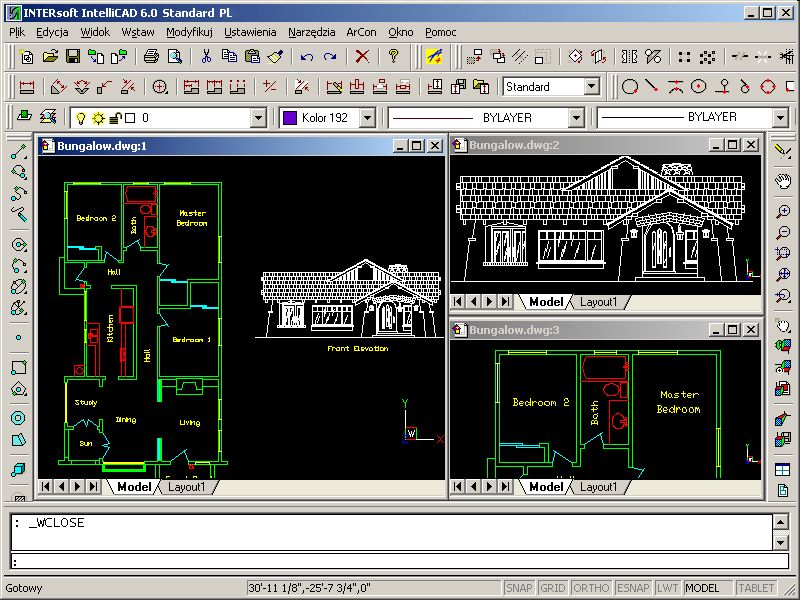Open the Edycja menu
800x600 pixels.
(x=52, y=32)
